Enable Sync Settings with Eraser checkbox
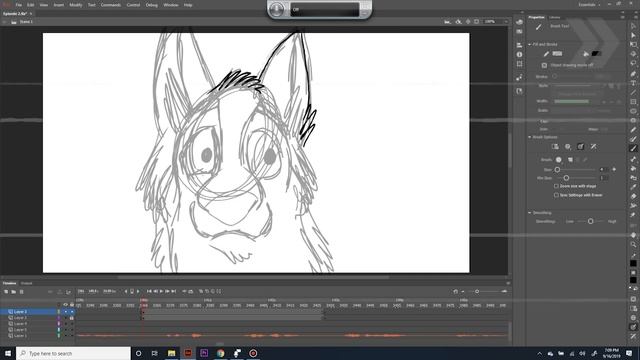640x360 pixels. click(x=556, y=195)
